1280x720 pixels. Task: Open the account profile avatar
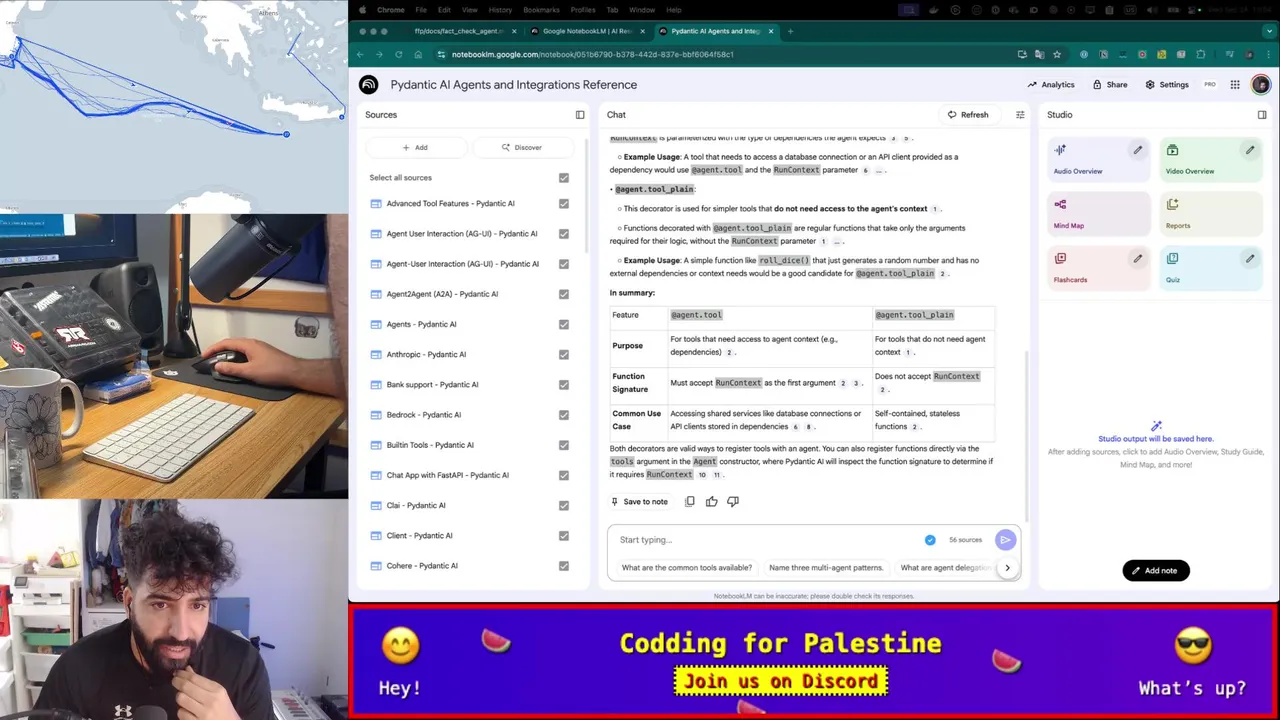(1260, 85)
